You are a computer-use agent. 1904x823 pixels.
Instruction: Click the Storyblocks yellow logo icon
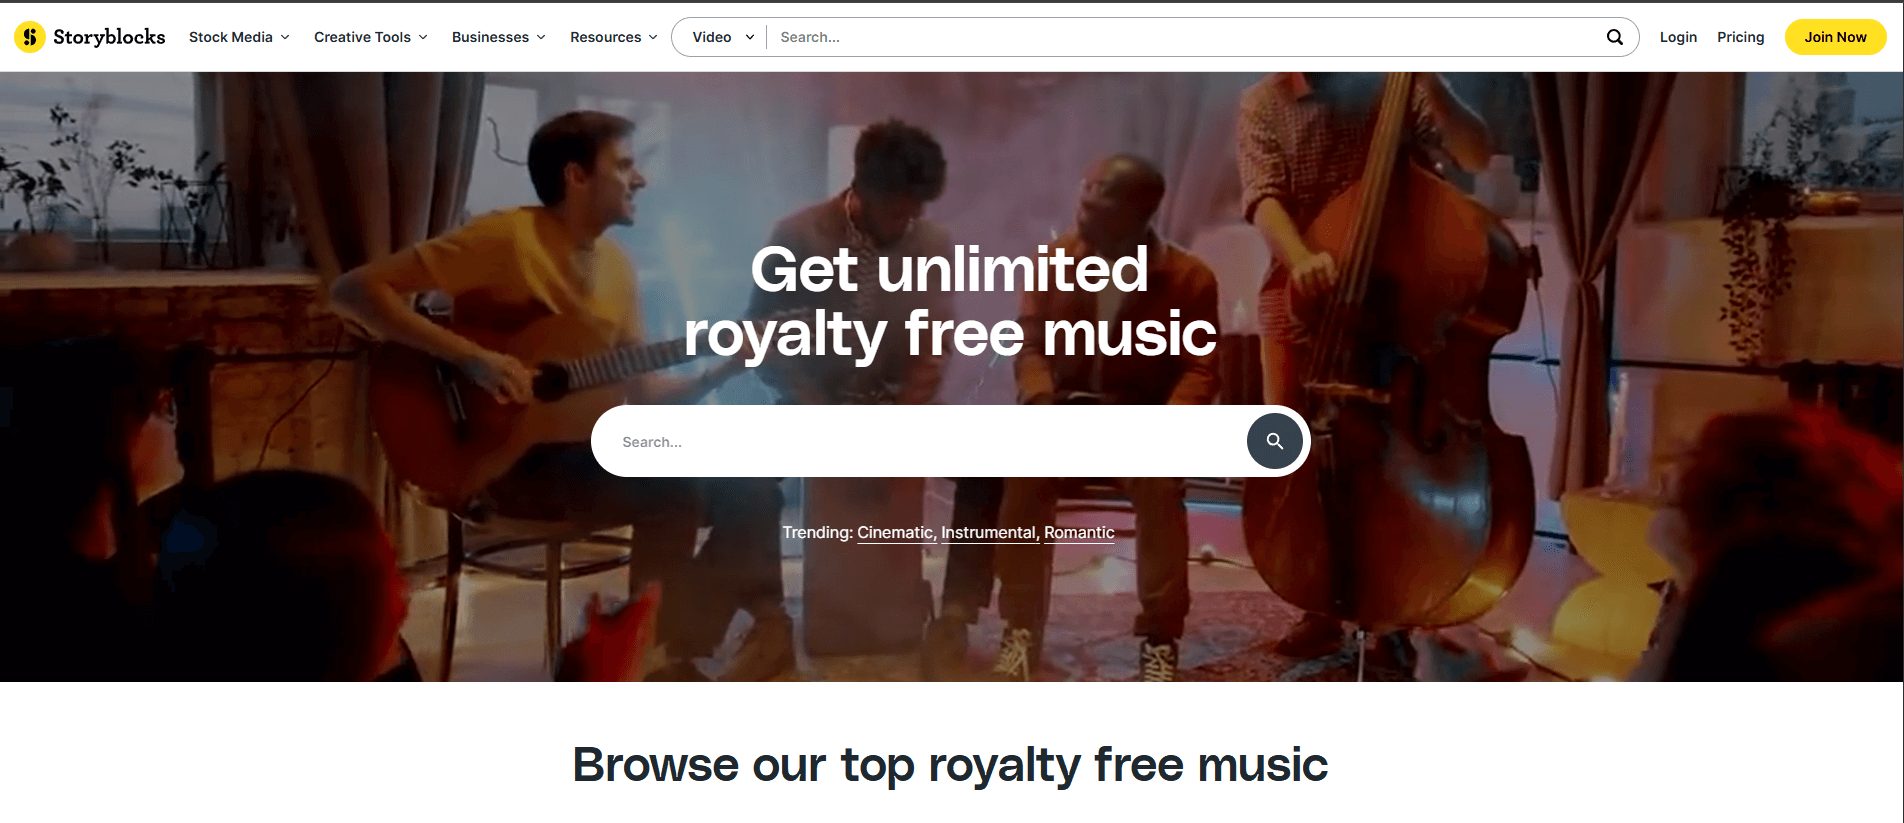[30, 37]
